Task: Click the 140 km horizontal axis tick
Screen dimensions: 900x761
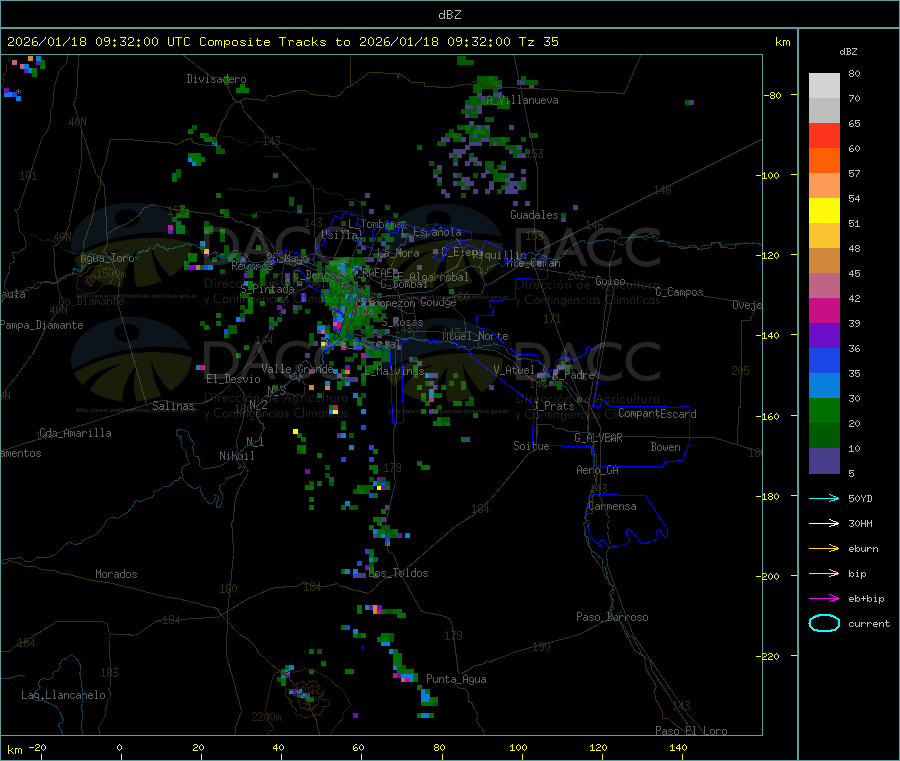Action: click(x=678, y=748)
